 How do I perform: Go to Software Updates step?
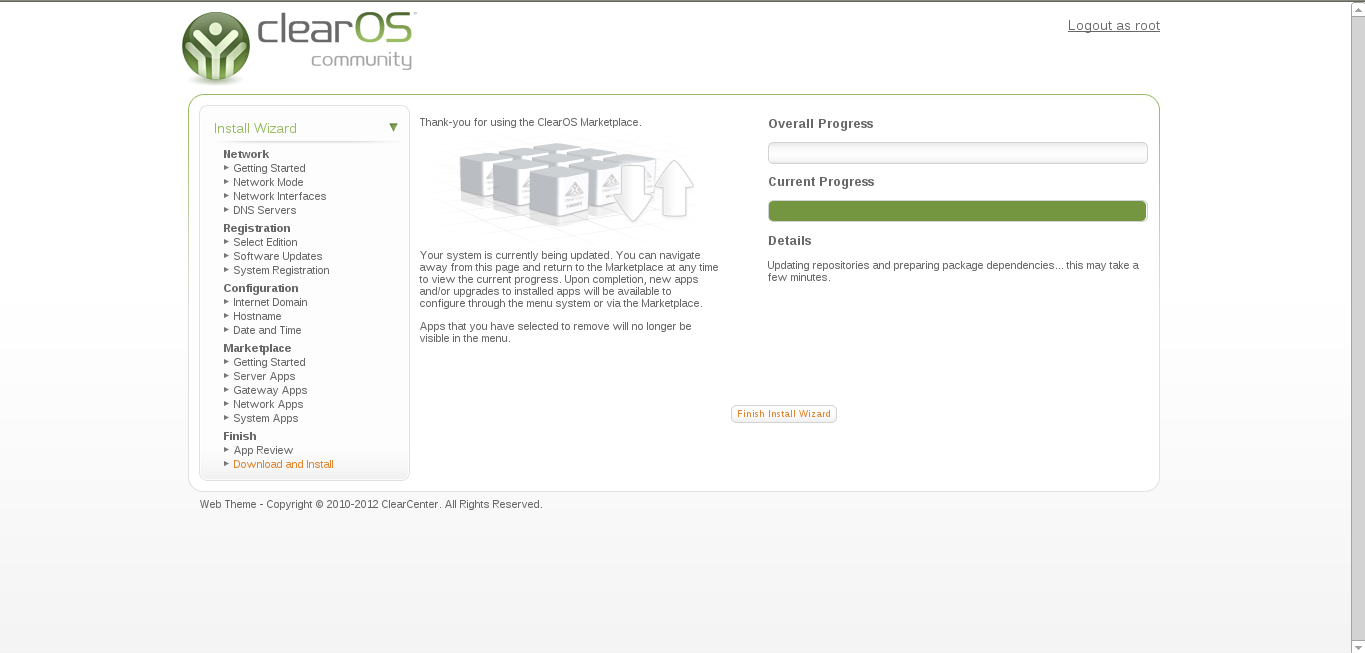click(277, 256)
